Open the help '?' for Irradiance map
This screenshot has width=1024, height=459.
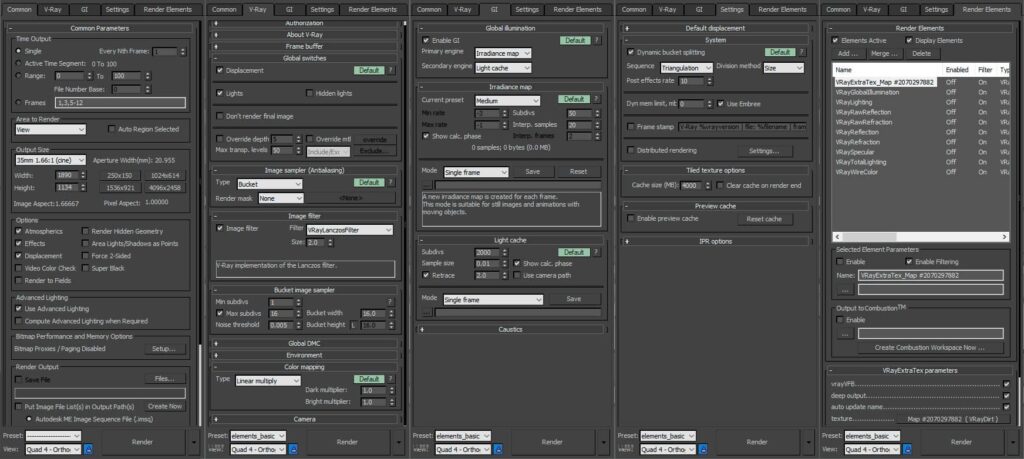point(597,99)
